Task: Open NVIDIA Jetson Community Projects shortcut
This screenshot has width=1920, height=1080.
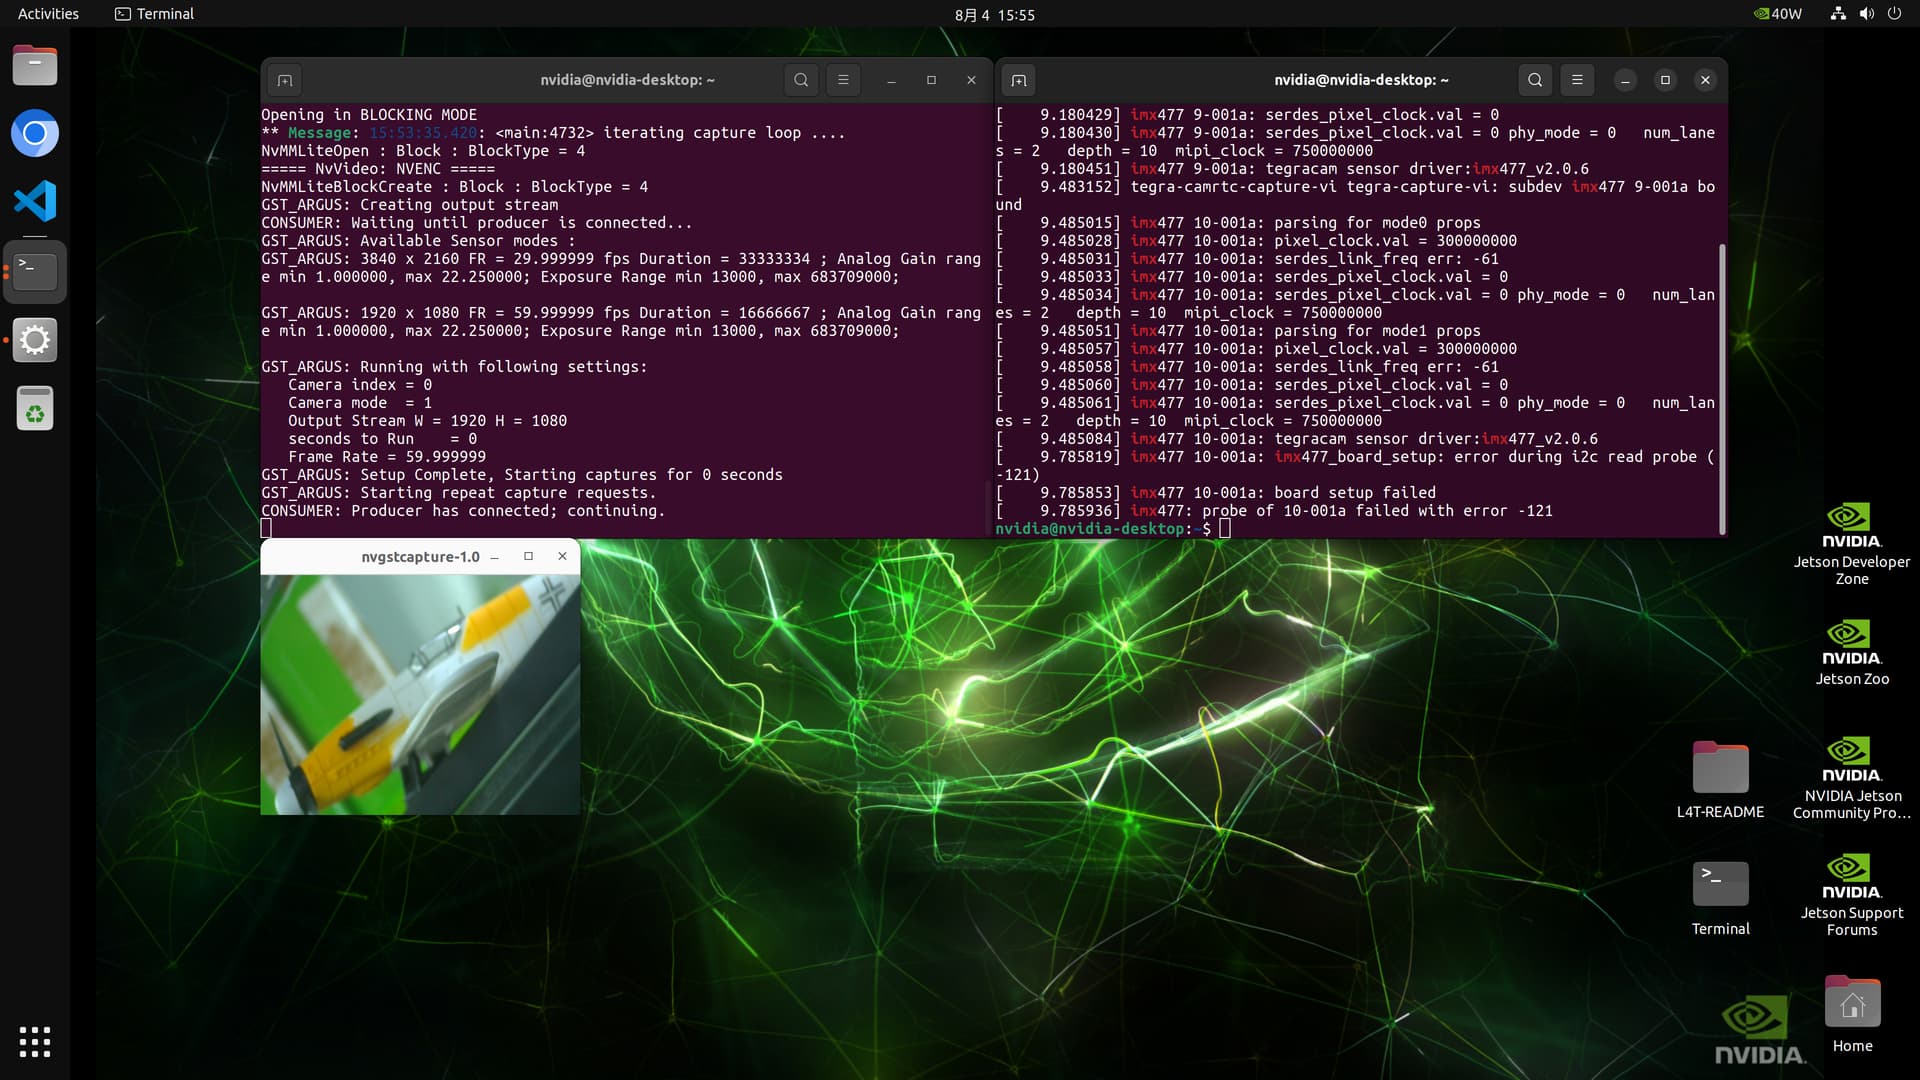Action: coord(1852,778)
